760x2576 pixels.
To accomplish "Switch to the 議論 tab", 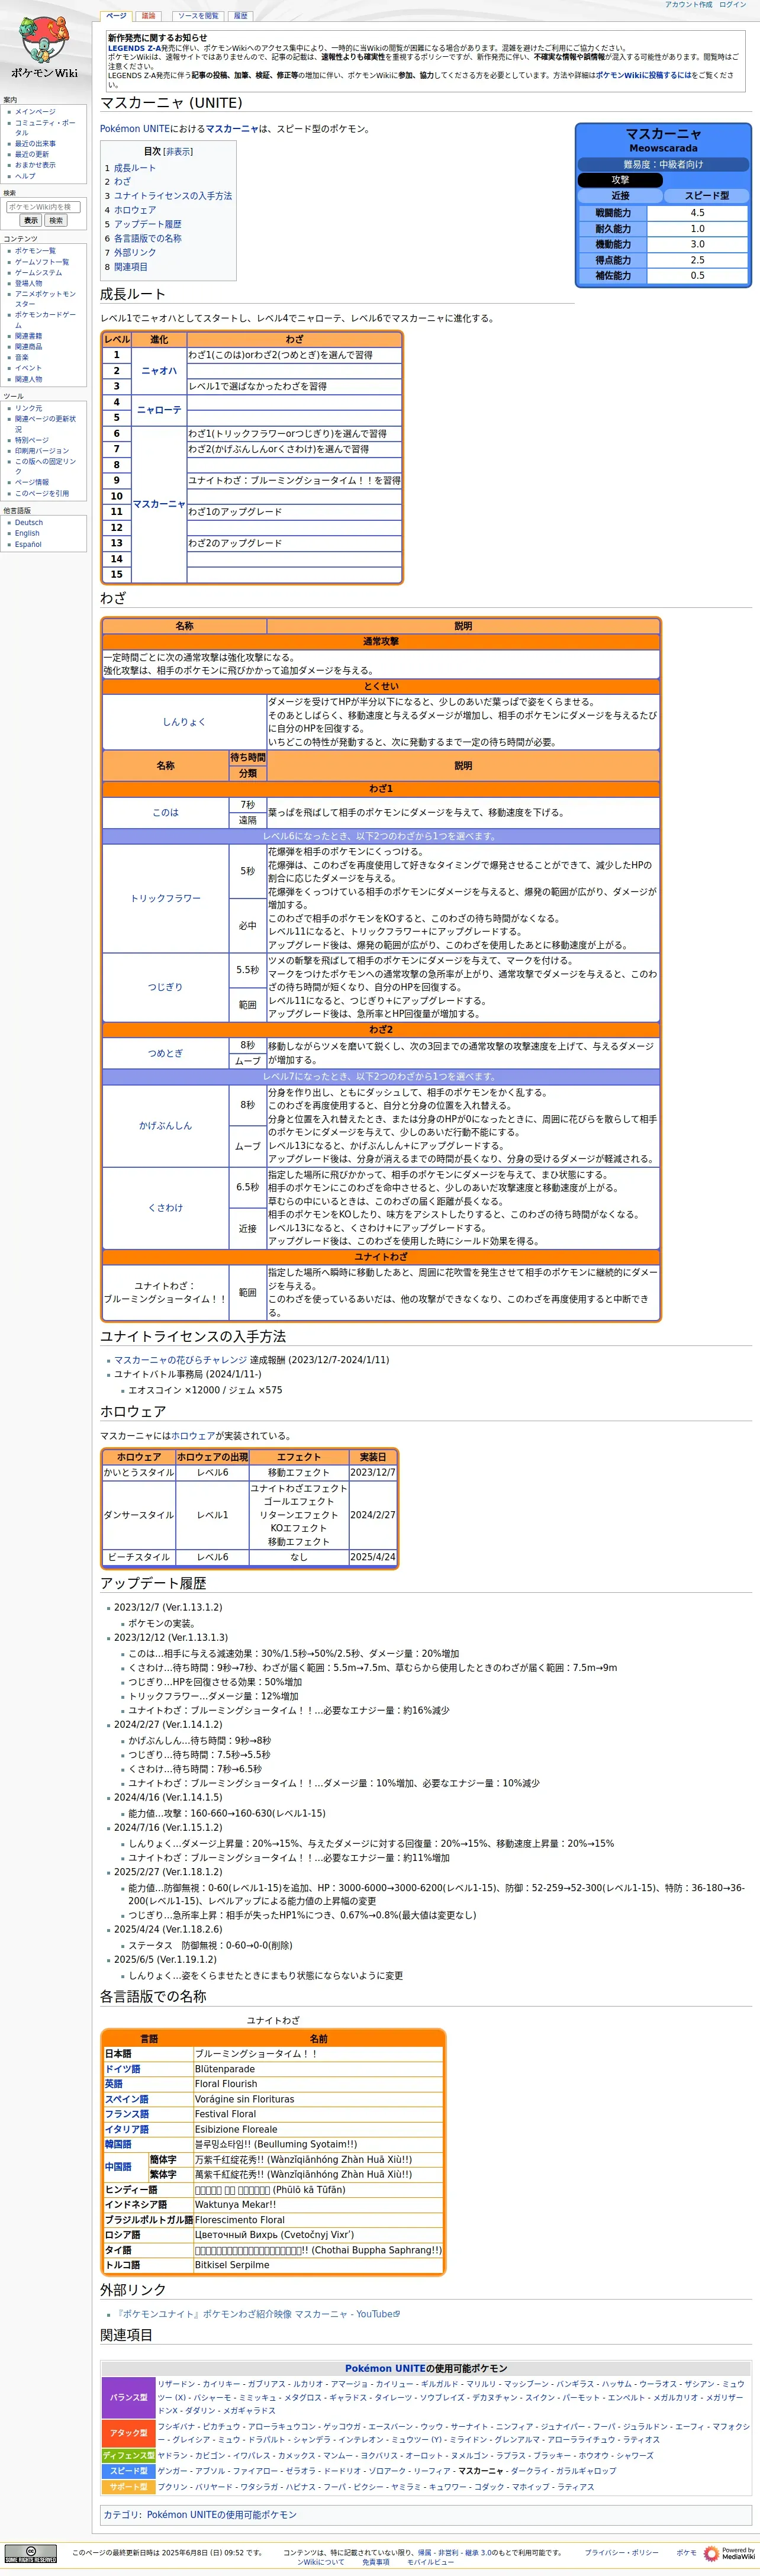I will 148,16.
